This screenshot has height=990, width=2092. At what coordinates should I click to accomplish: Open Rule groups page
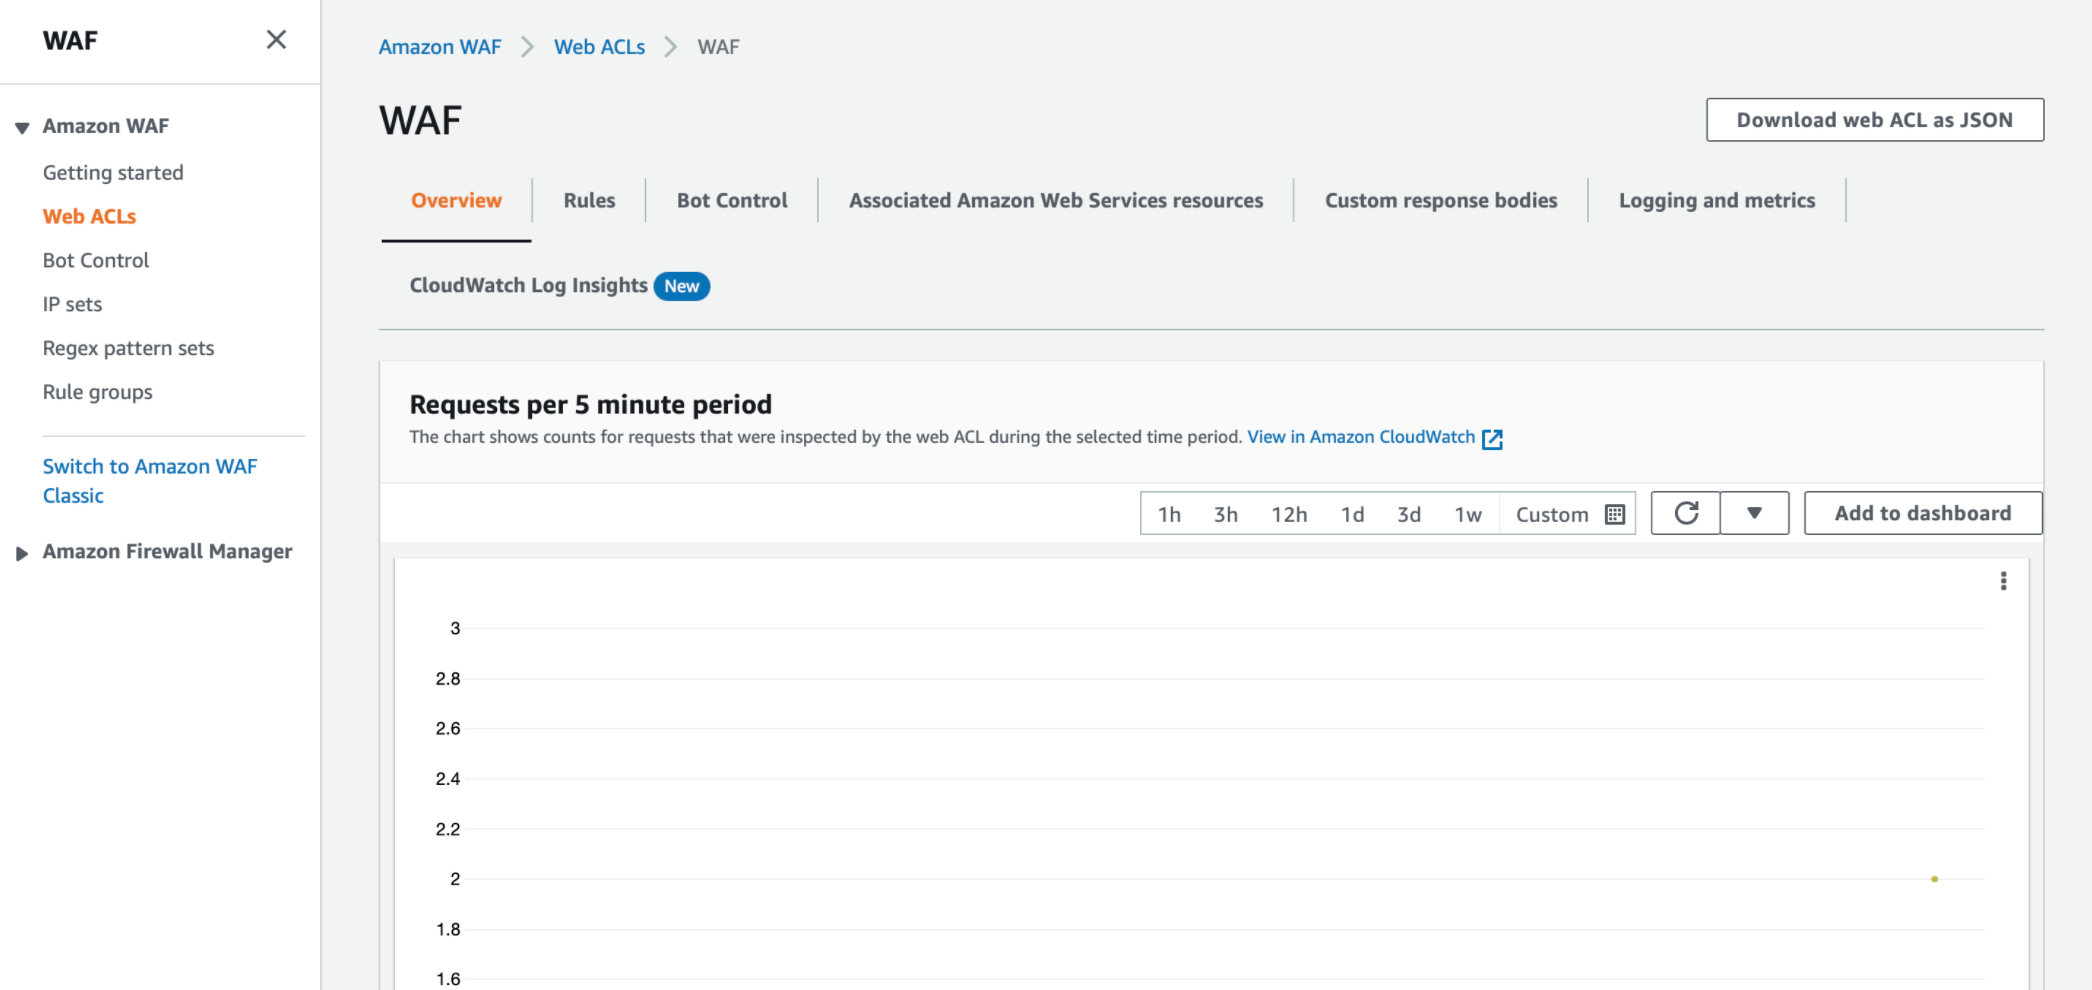pos(97,392)
